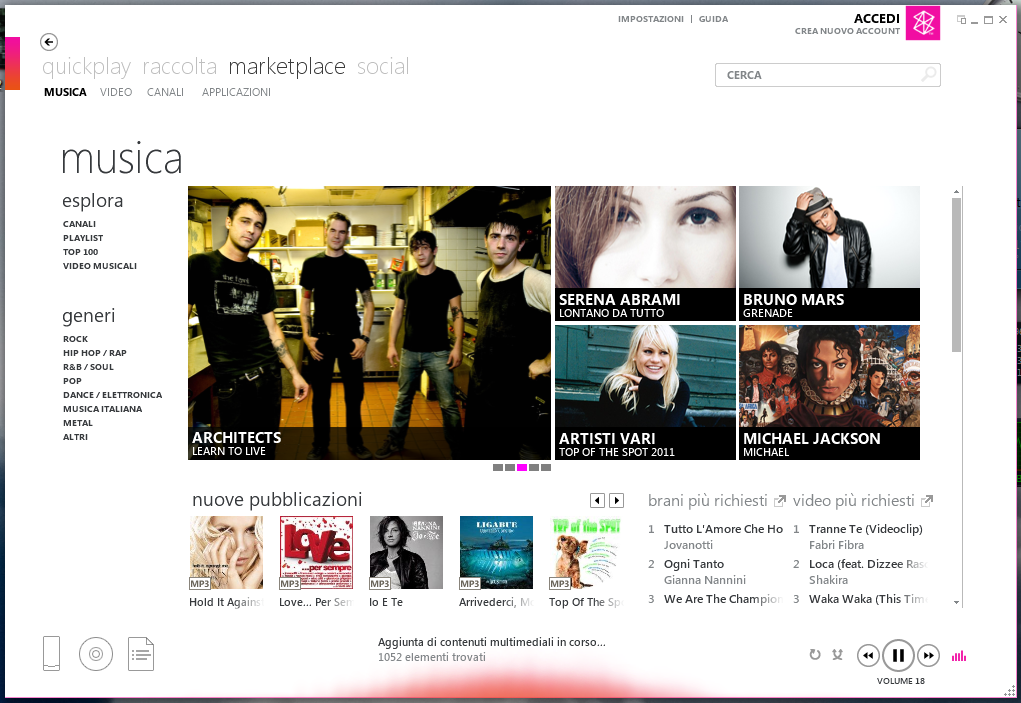Open CANALI under esplora
The image size is (1021, 703).
click(x=79, y=224)
